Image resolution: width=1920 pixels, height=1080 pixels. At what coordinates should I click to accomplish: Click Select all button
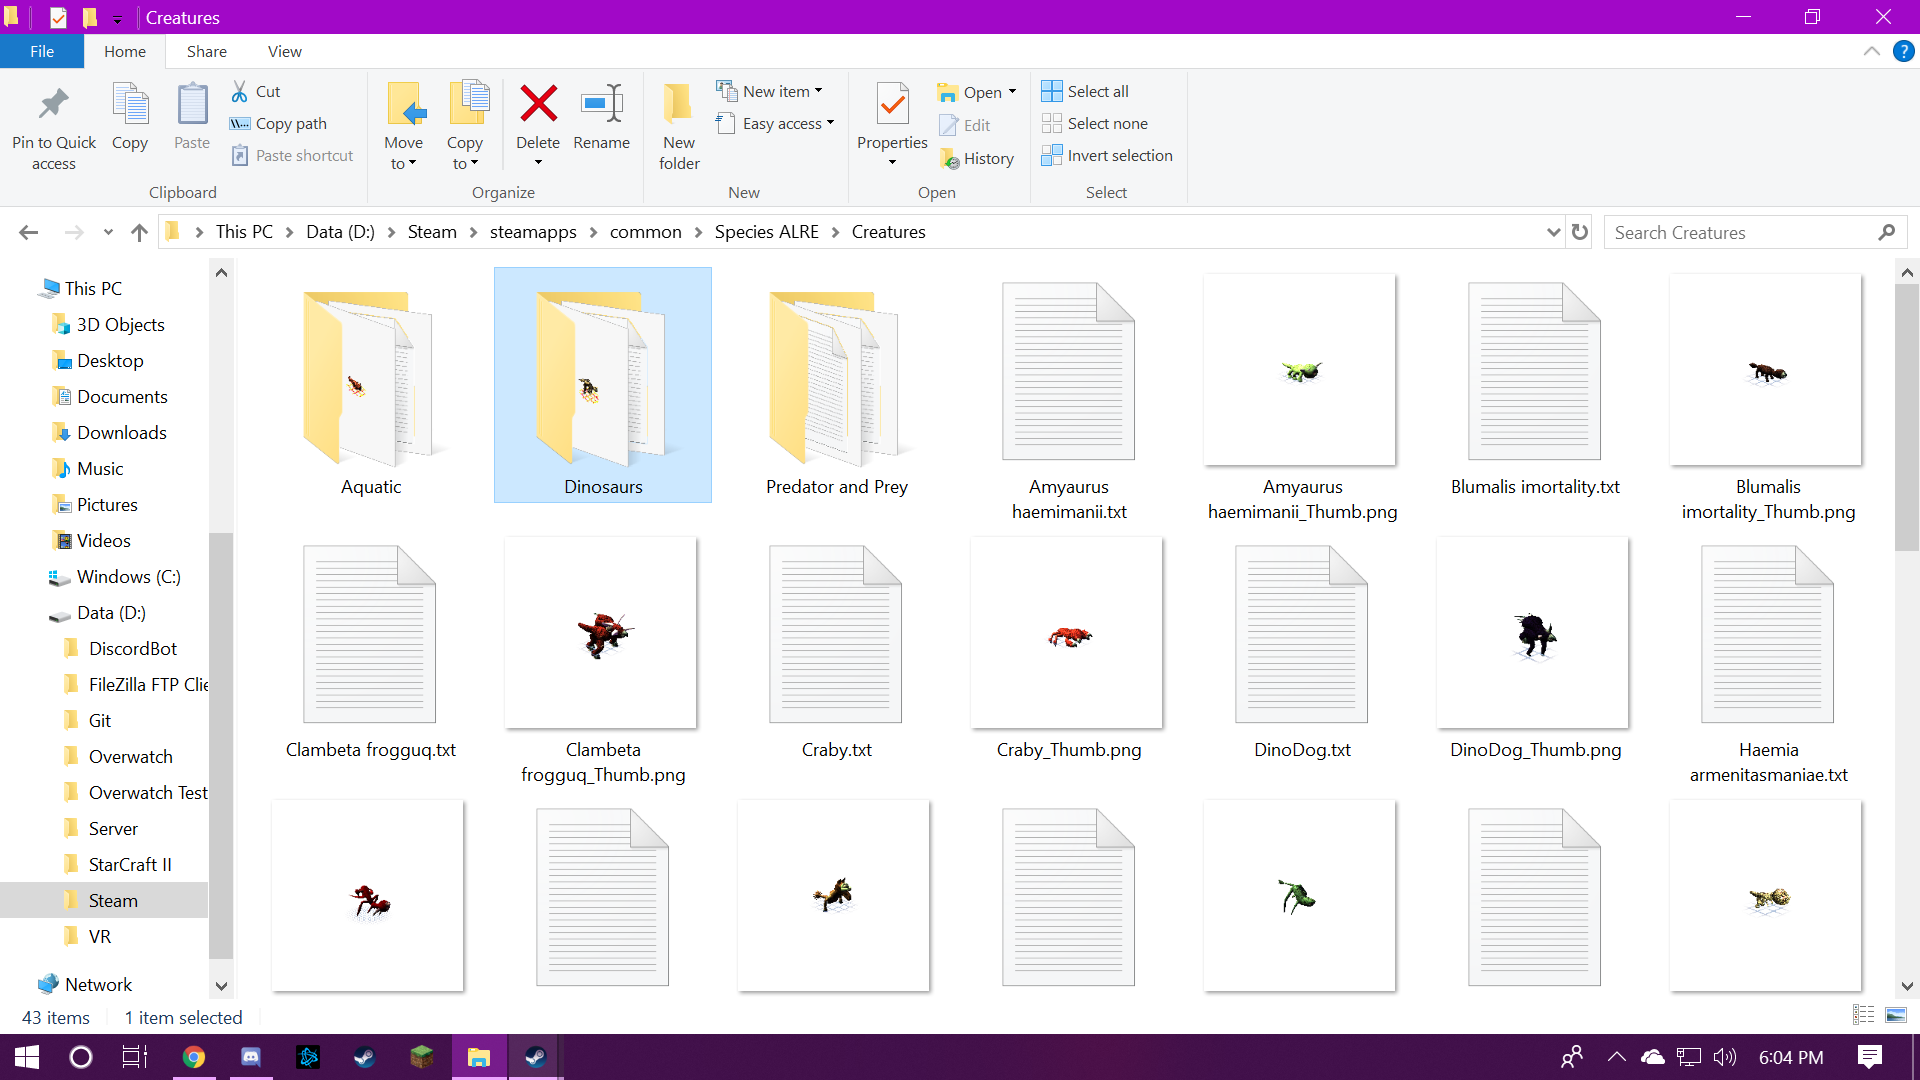point(1086,91)
